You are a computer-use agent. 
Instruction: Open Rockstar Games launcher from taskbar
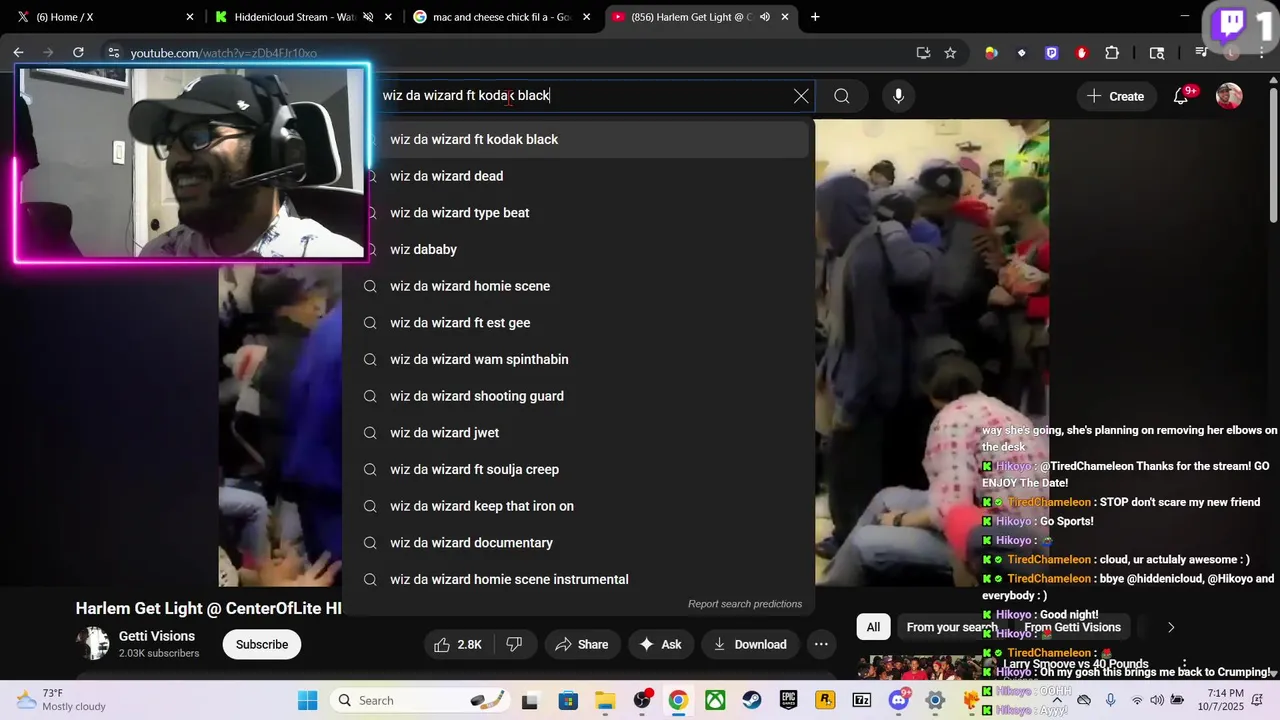click(x=825, y=700)
